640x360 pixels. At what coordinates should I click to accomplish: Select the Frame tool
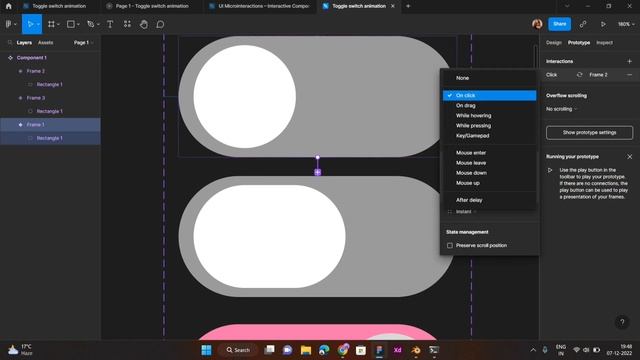[51, 24]
